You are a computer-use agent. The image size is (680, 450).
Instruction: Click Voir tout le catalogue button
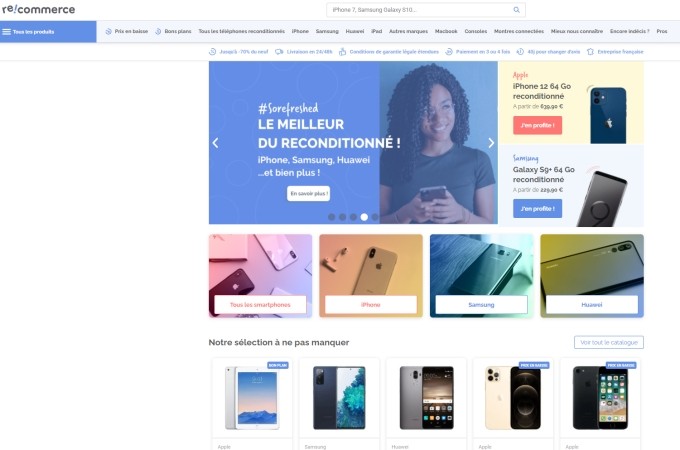point(608,342)
